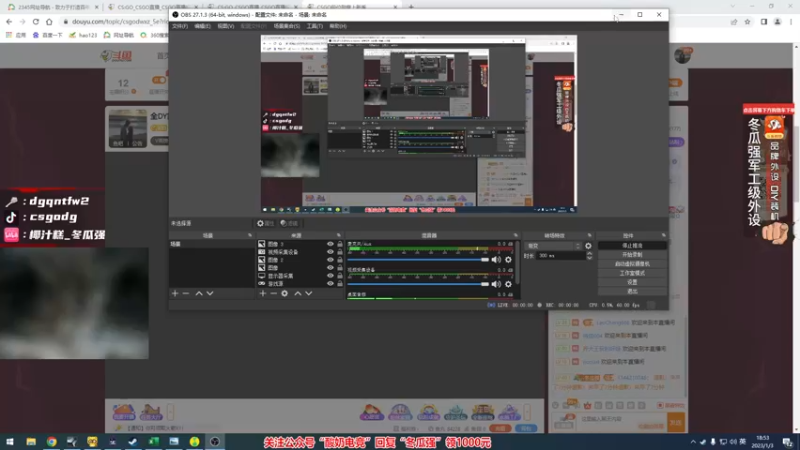Select the 图像 3 source row
Image resolution: width=800 pixels, height=450 pixels.
(300, 244)
